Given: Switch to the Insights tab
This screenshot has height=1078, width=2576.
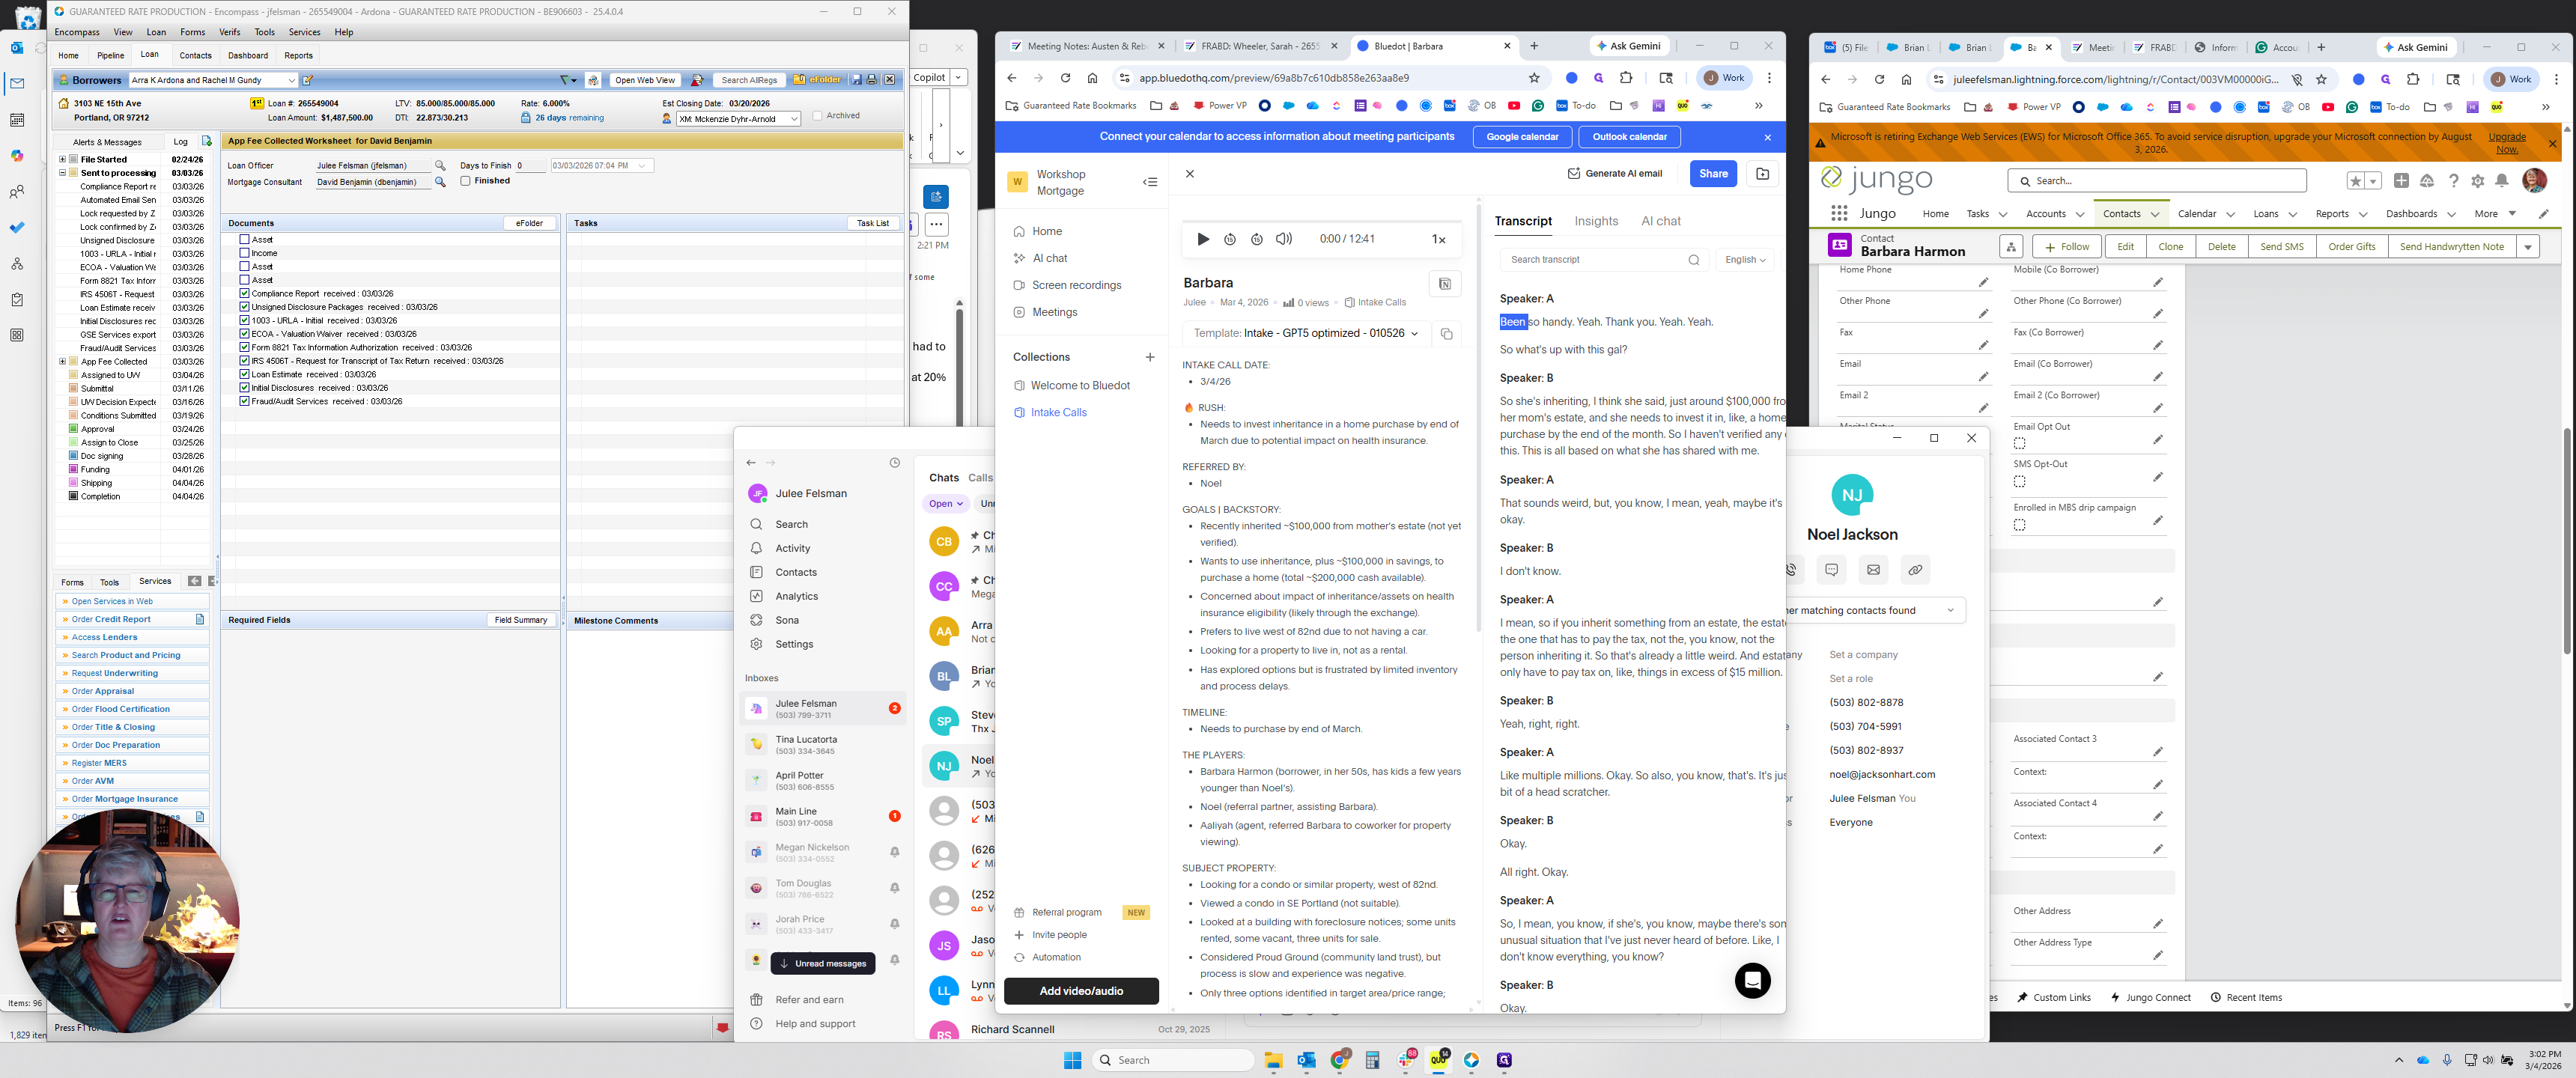Looking at the screenshot, I should 1595,221.
